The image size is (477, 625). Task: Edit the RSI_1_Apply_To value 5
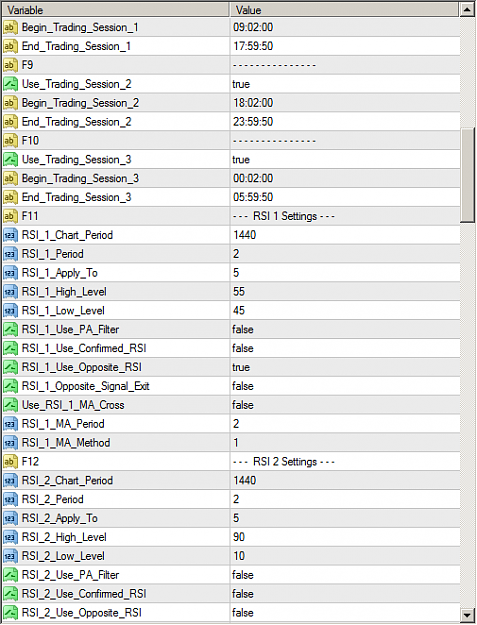point(236,273)
